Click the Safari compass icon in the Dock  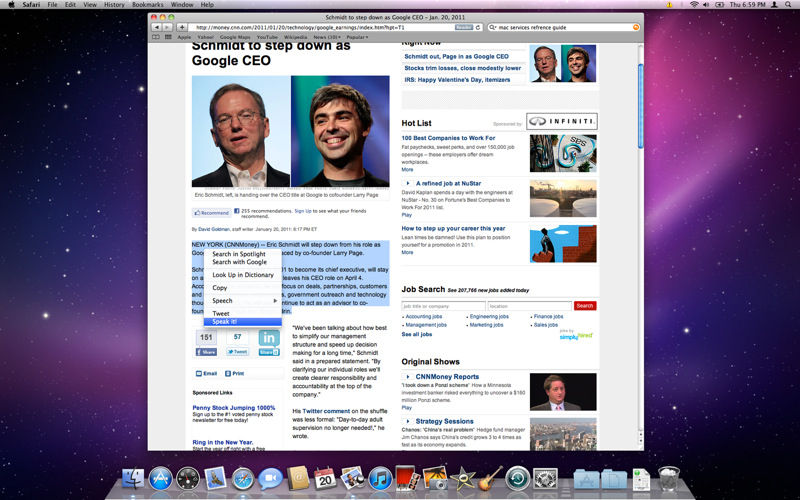(x=243, y=479)
